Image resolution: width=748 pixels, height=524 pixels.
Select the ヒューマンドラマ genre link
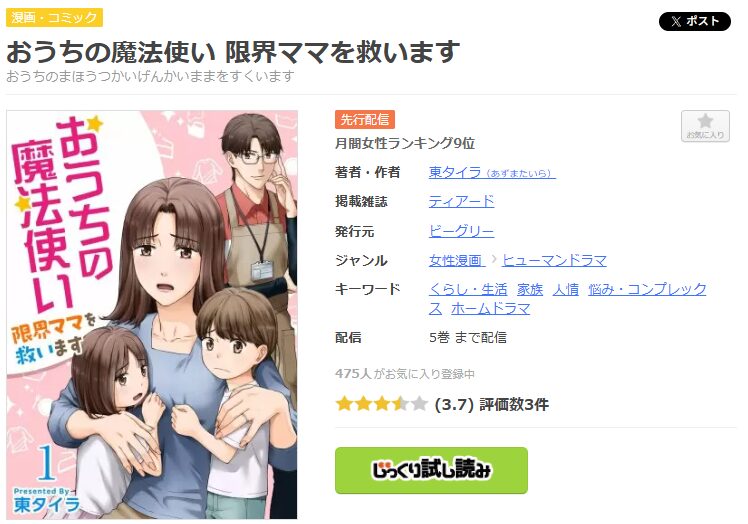tap(554, 261)
